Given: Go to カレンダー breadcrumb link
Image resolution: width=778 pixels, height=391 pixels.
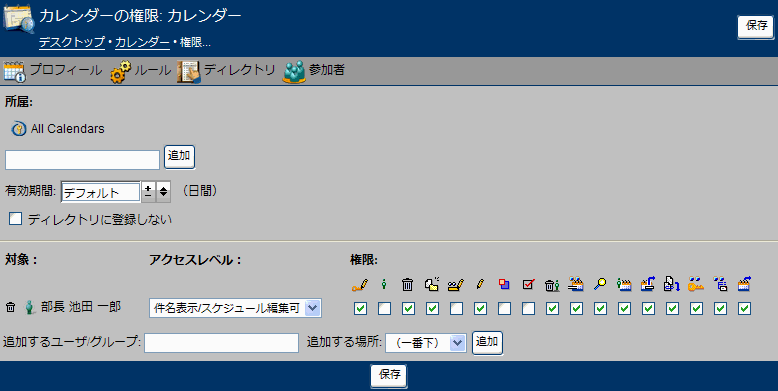Looking at the screenshot, I should click(142, 43).
